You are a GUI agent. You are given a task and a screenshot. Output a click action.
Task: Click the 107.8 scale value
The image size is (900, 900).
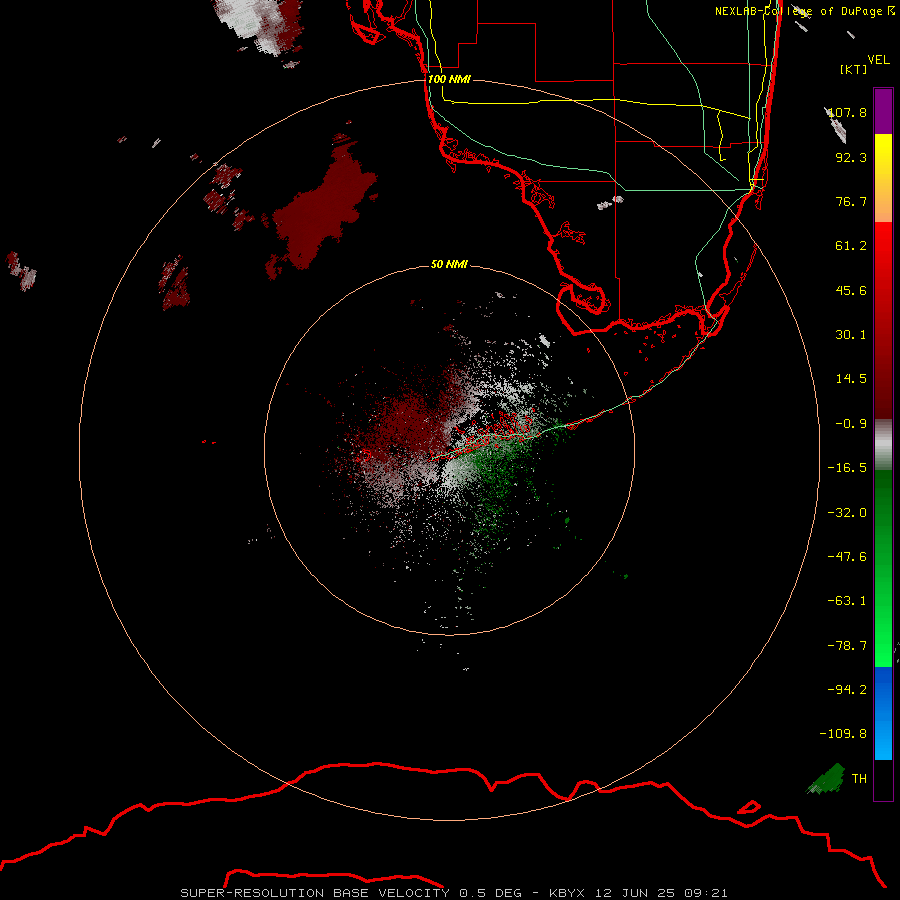[x=848, y=112]
